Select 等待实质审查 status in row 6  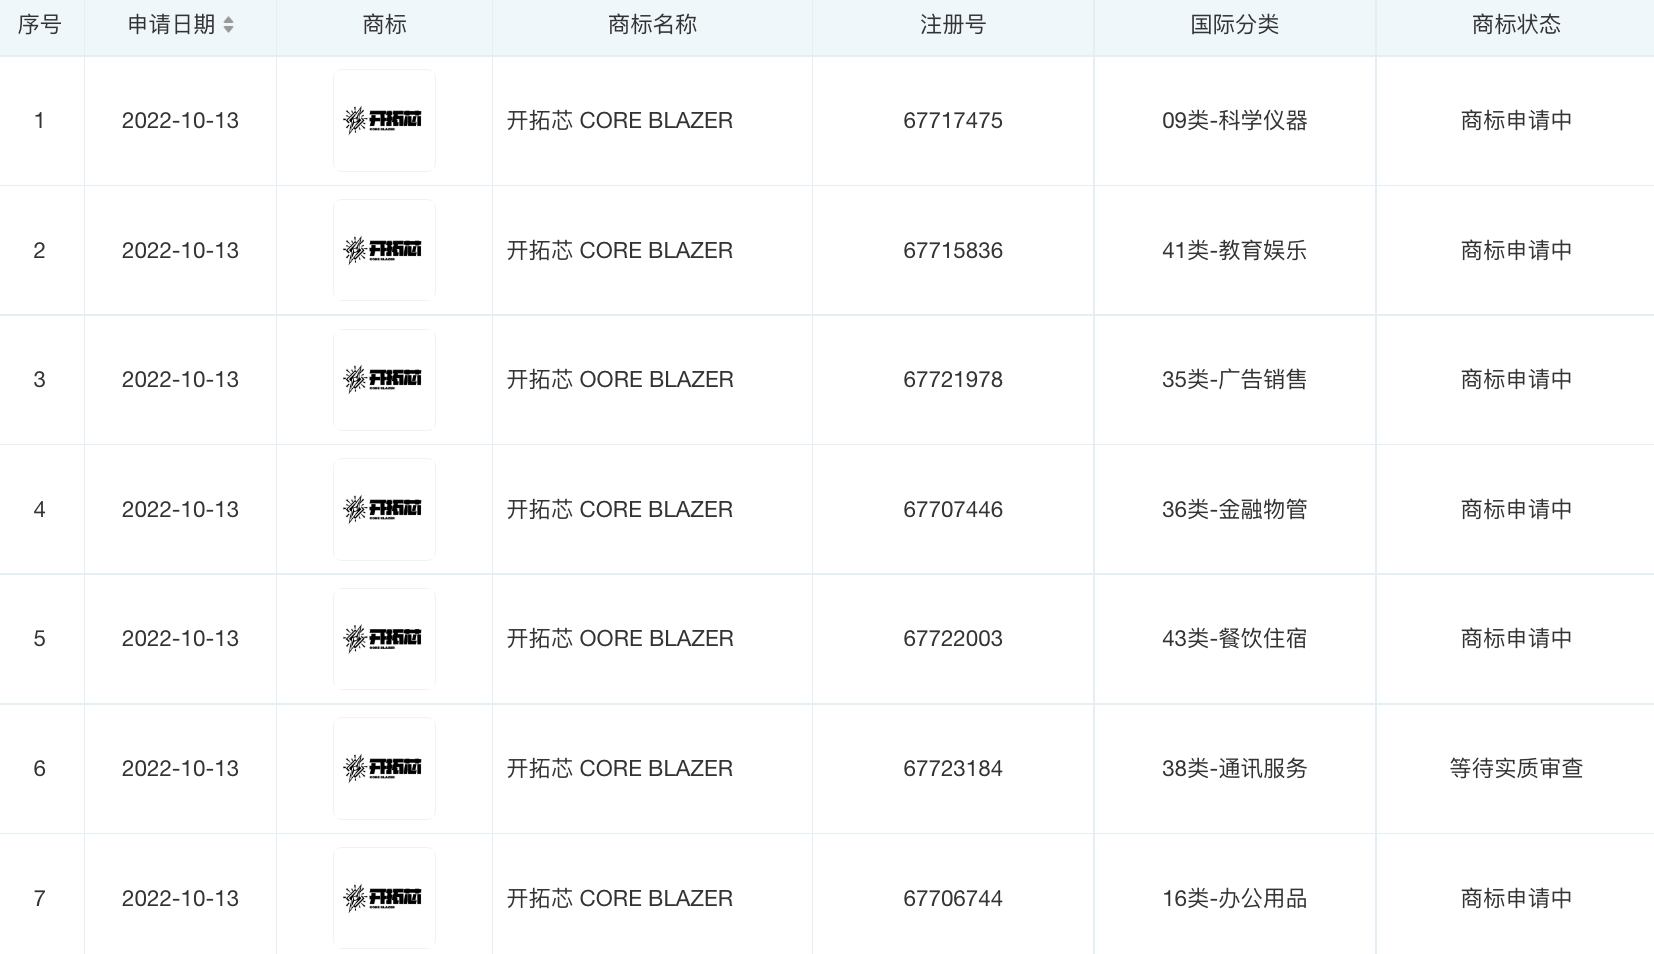pyautogui.click(x=1516, y=768)
